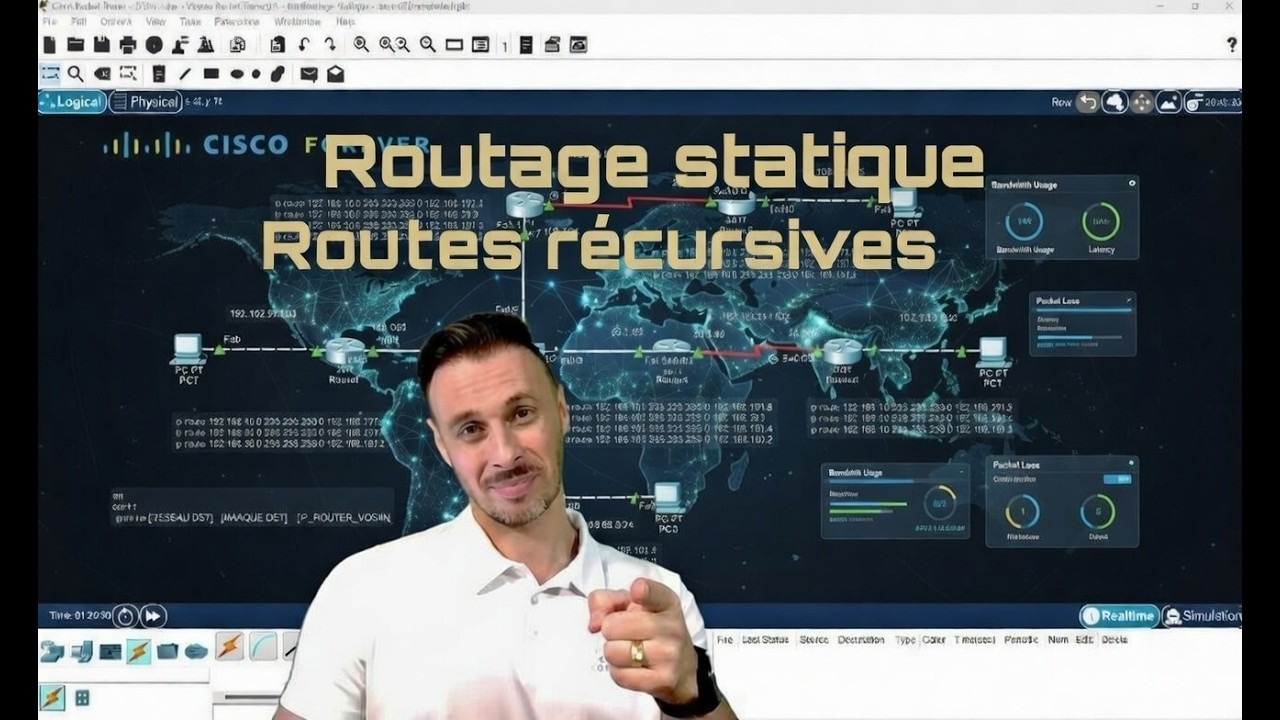This screenshot has height=720, width=1280.
Task: Click the rectangle icon in the top toolbar
Action: pos(454,44)
